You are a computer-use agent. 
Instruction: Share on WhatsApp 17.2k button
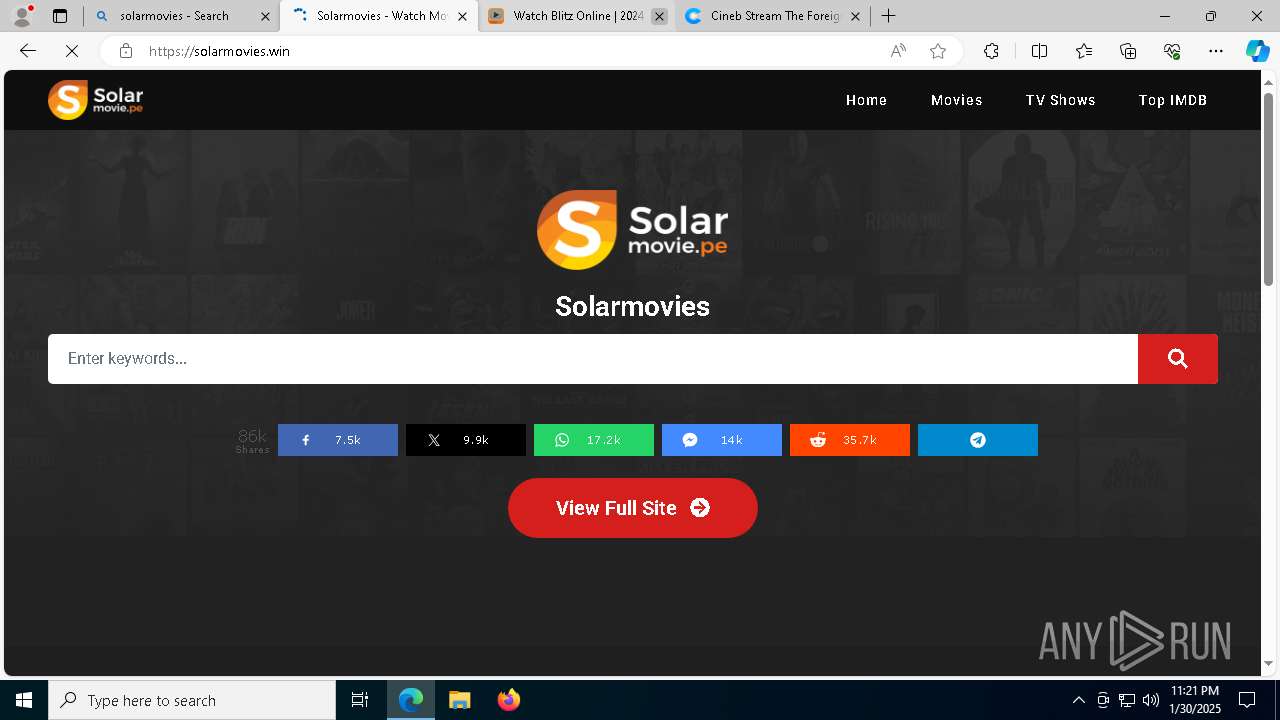(594, 440)
